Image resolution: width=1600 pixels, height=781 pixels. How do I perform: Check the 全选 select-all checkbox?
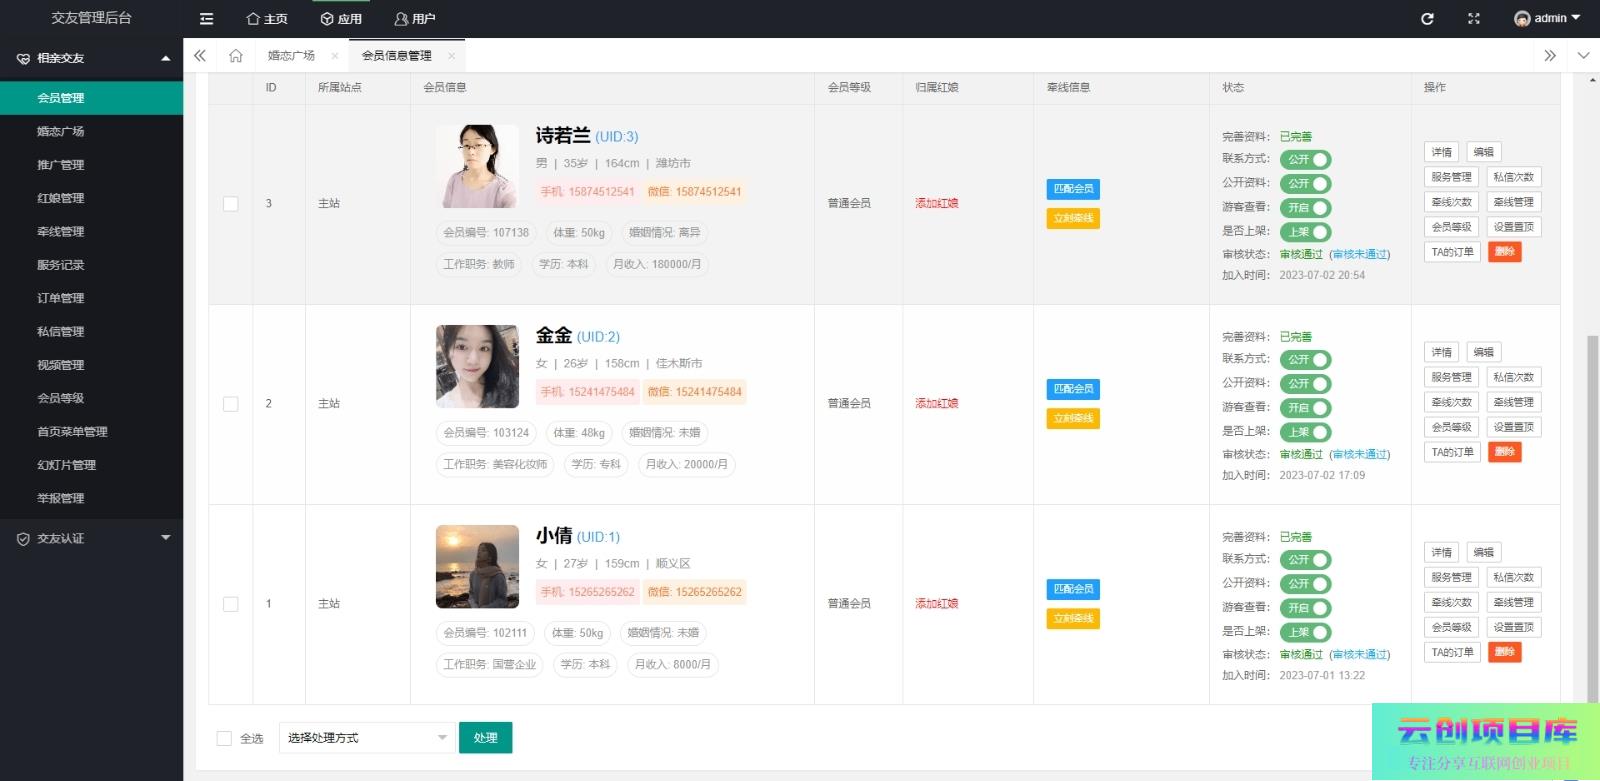tap(224, 738)
